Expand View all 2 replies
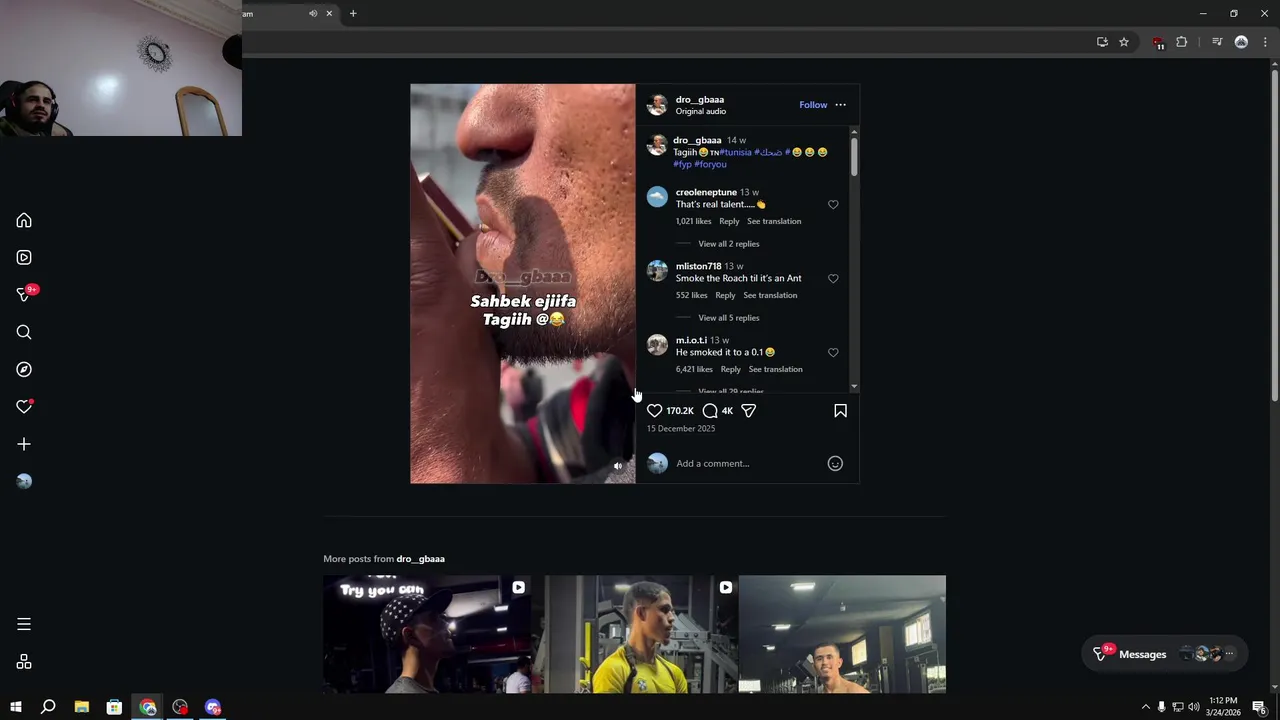The width and height of the screenshot is (1280, 720). point(729,244)
